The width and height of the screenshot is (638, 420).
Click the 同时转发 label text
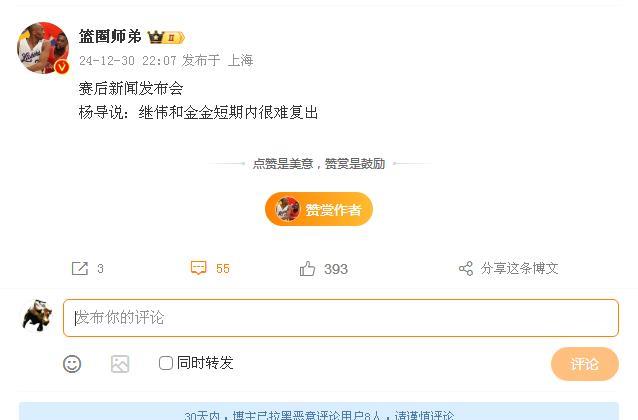point(205,363)
